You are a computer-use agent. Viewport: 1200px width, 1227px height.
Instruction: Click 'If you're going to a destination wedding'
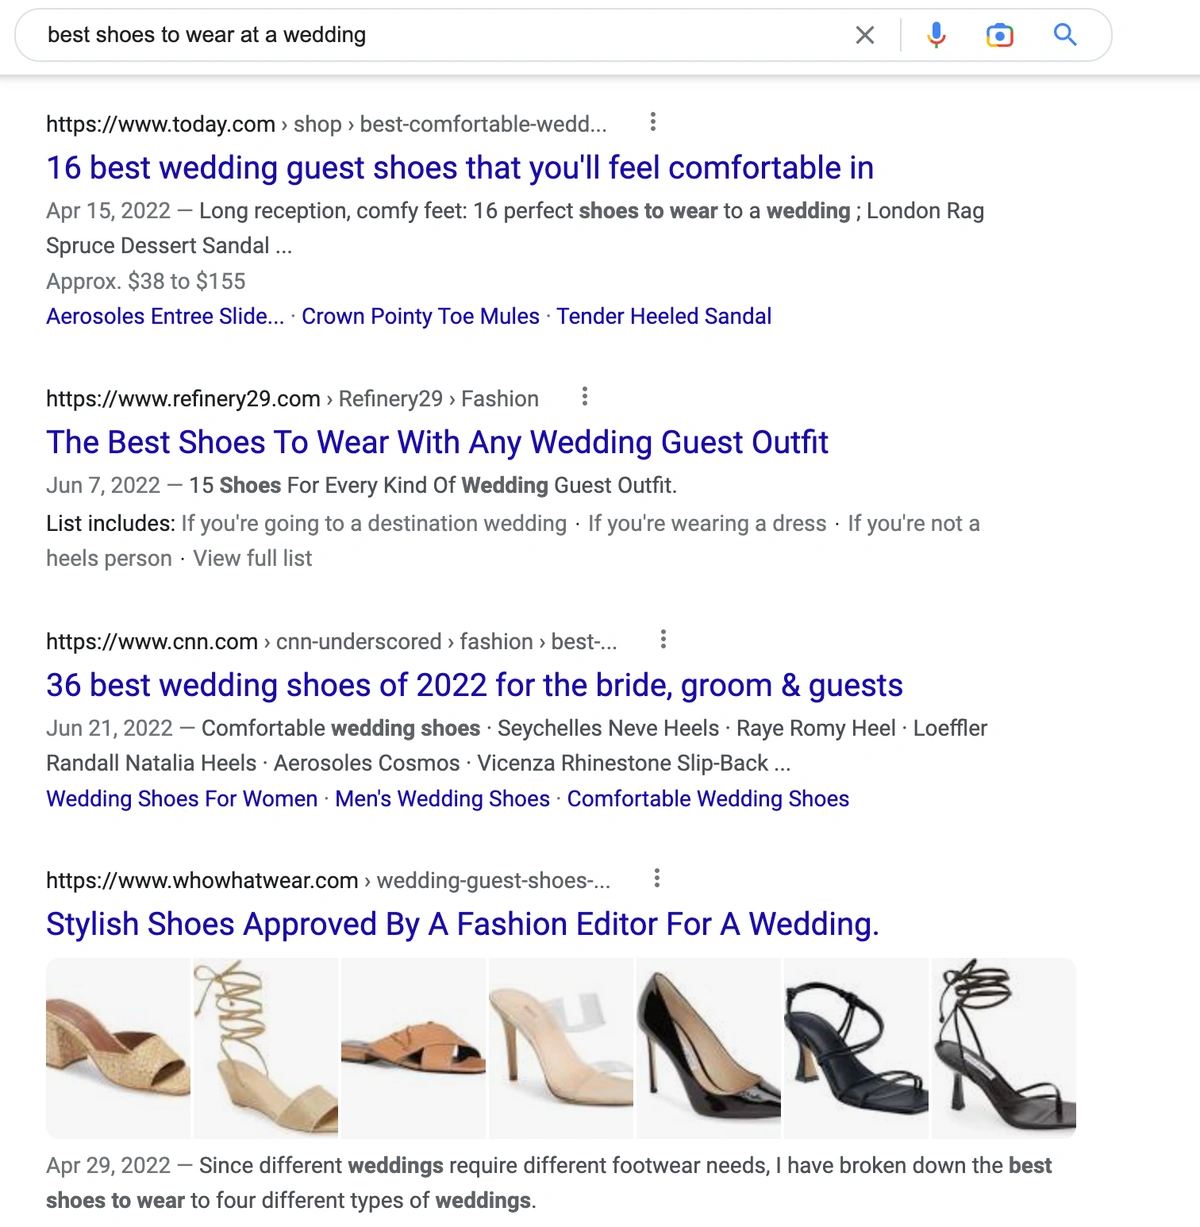click(374, 523)
